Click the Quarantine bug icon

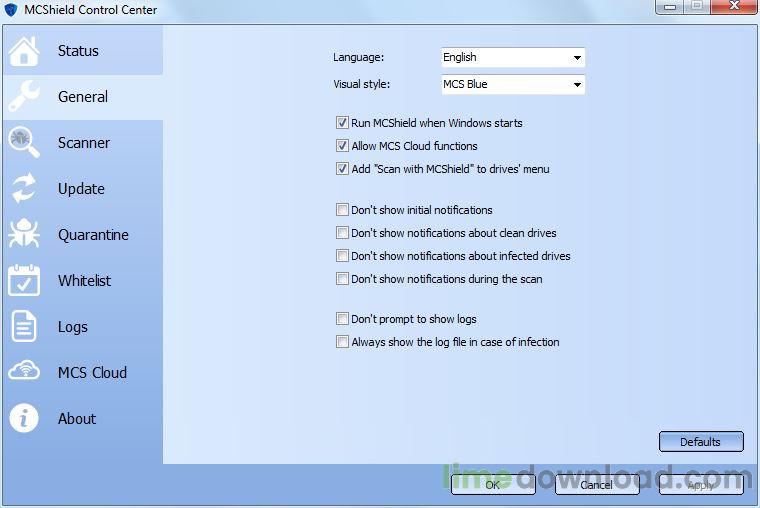pos(23,234)
